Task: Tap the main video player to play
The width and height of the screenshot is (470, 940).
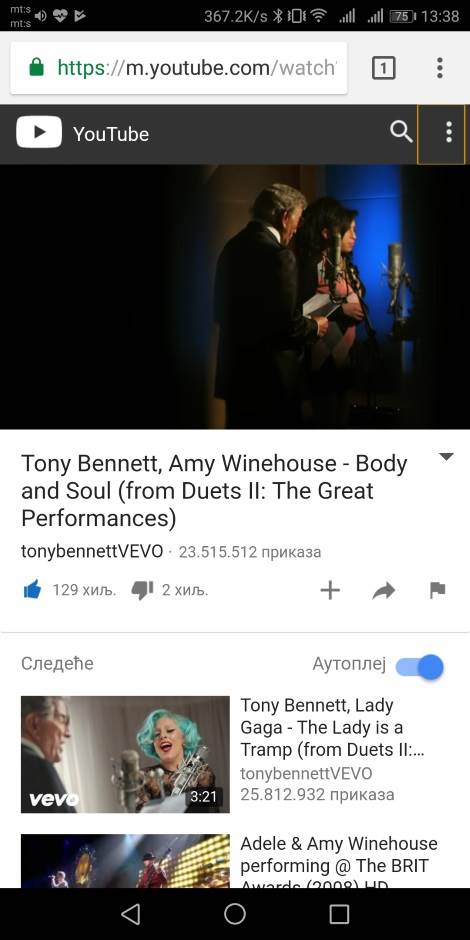Action: 235,297
